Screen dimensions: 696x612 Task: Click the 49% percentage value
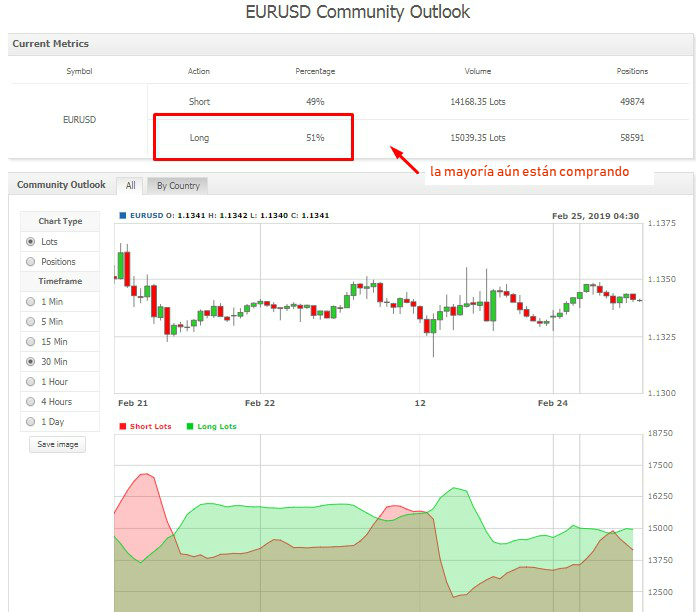315,102
